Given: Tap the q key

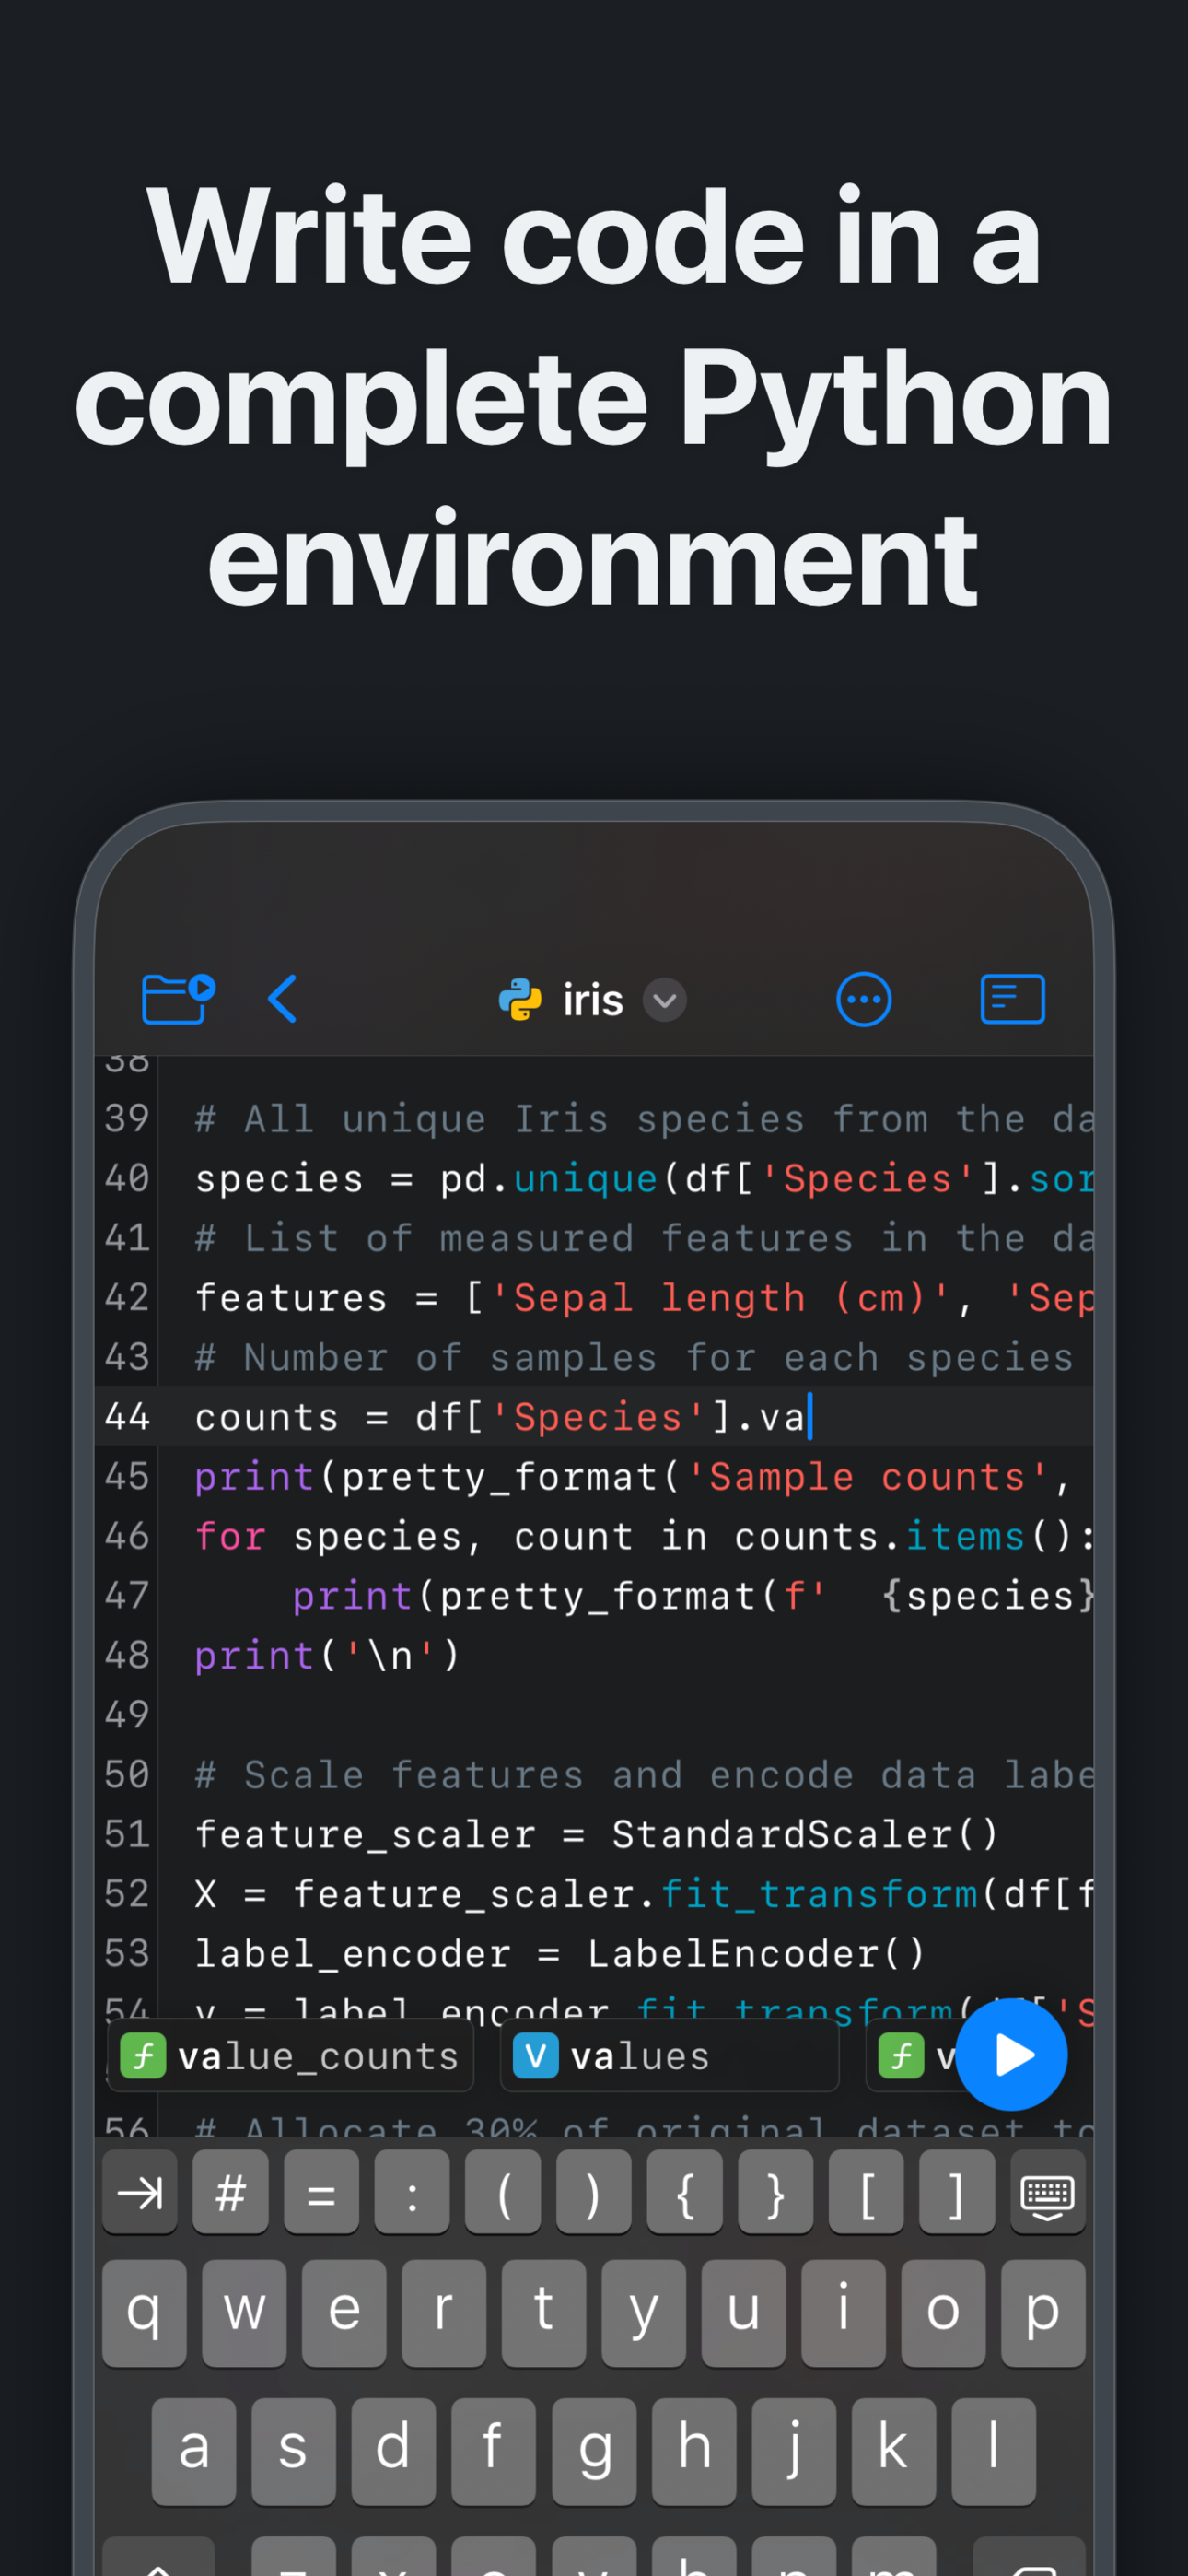Looking at the screenshot, I should (x=144, y=2313).
